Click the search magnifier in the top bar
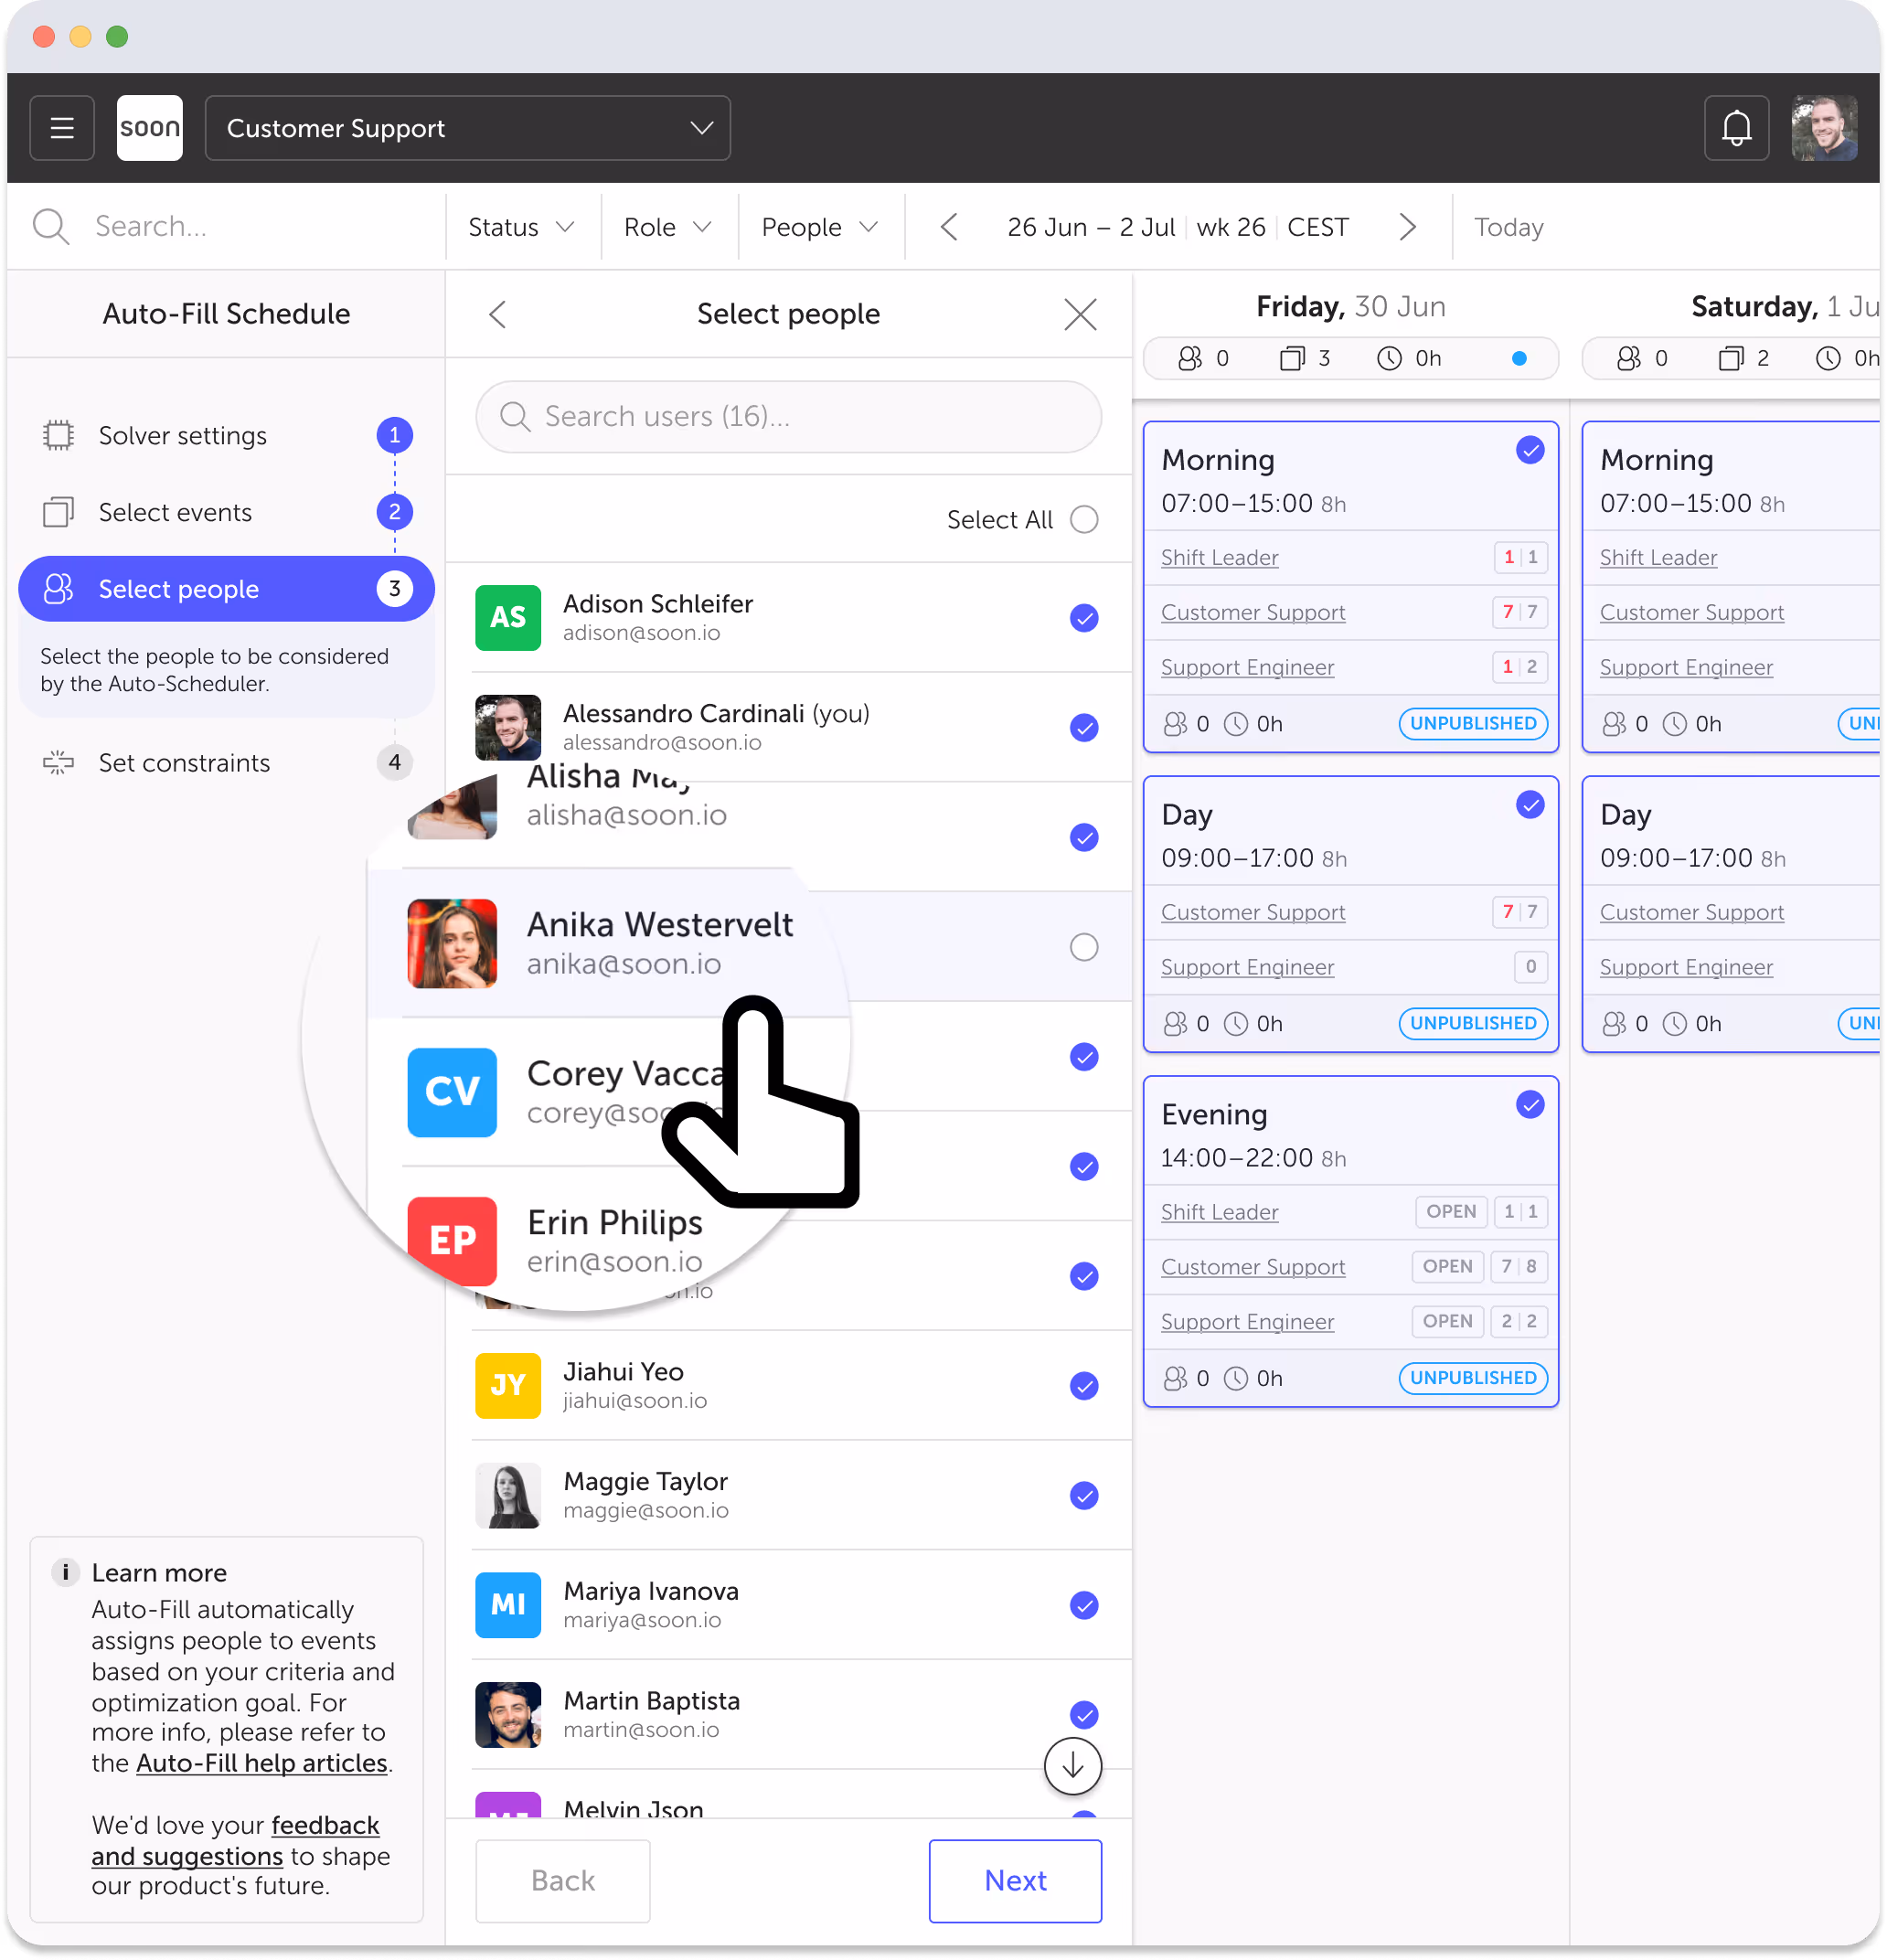The height and width of the screenshot is (1960, 1887). coord(50,226)
